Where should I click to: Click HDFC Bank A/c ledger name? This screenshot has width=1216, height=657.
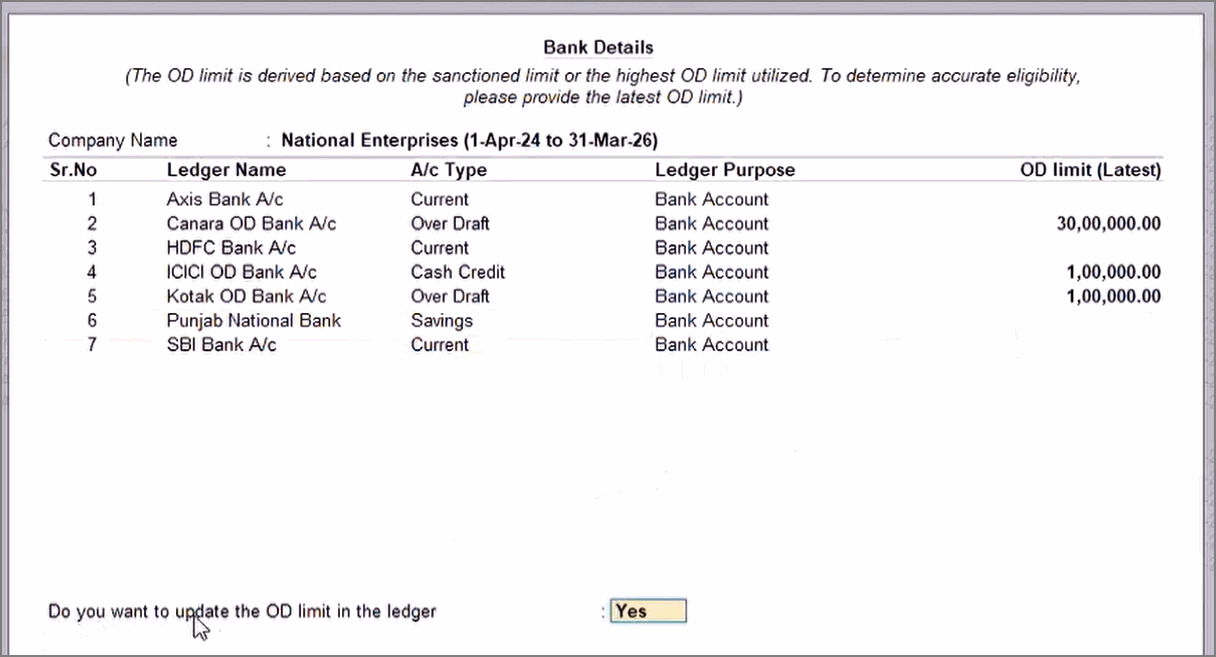click(x=231, y=248)
